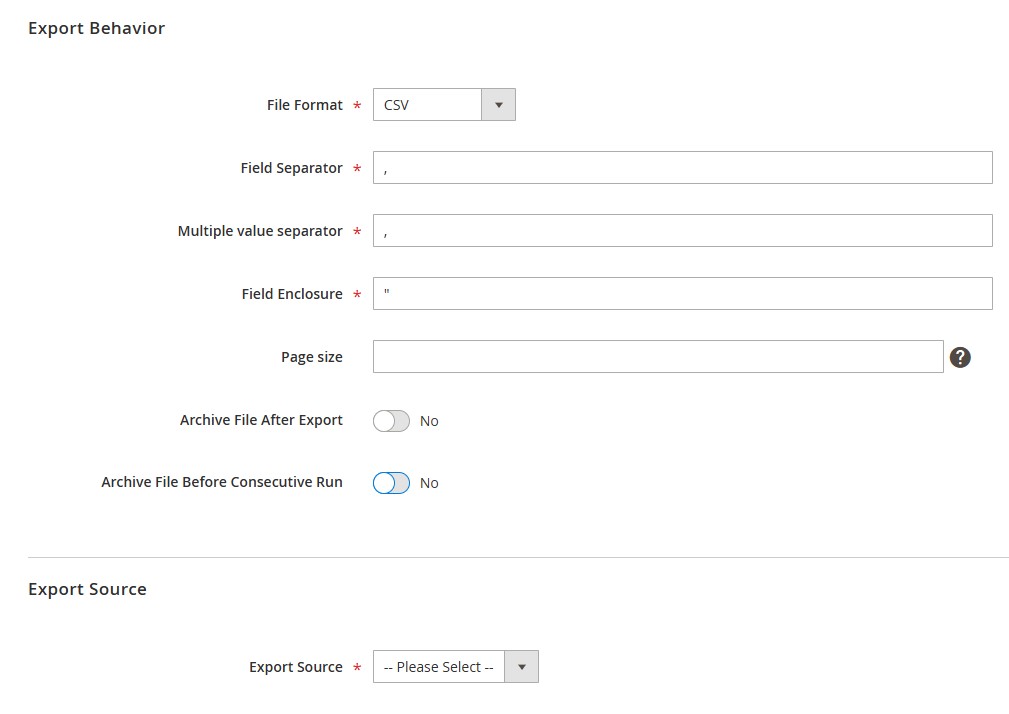The width and height of the screenshot is (1009, 714).
Task: Click the required asterisk beside File Format
Action: point(357,104)
